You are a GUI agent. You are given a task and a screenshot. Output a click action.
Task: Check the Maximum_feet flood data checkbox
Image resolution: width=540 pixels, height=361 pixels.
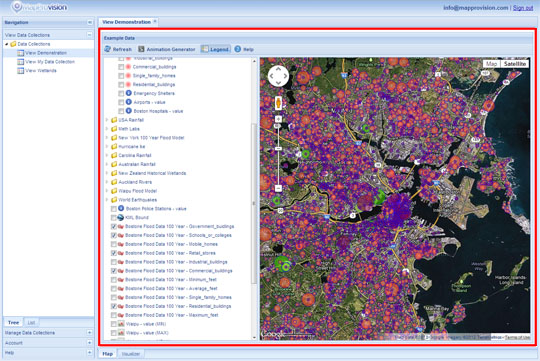[x=114, y=315]
